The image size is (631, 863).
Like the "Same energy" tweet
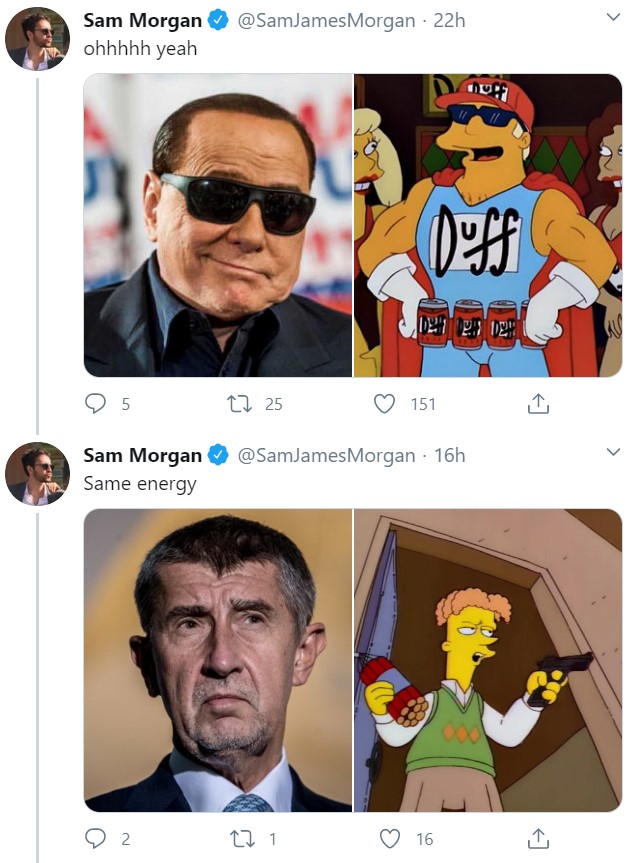pyautogui.click(x=391, y=839)
